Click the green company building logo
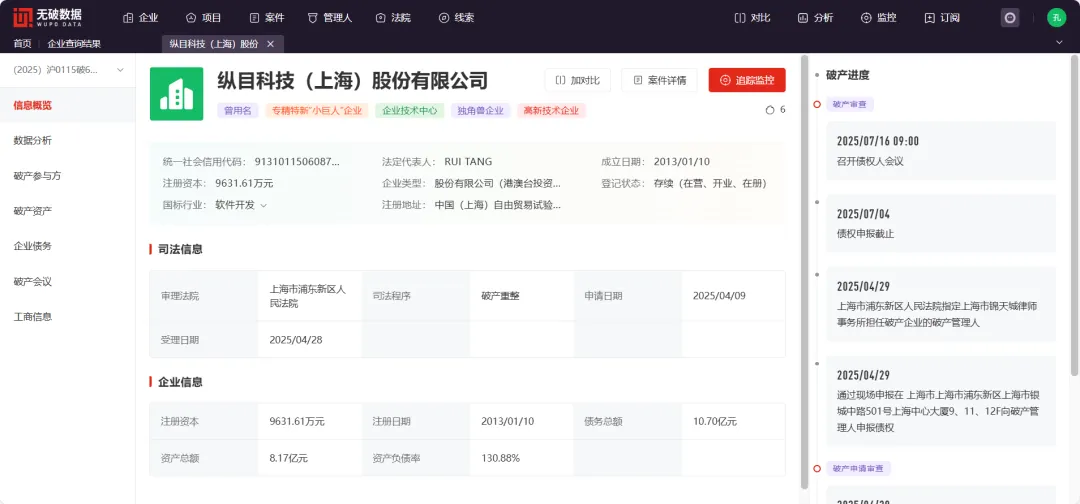This screenshot has width=1080, height=504. [176, 94]
